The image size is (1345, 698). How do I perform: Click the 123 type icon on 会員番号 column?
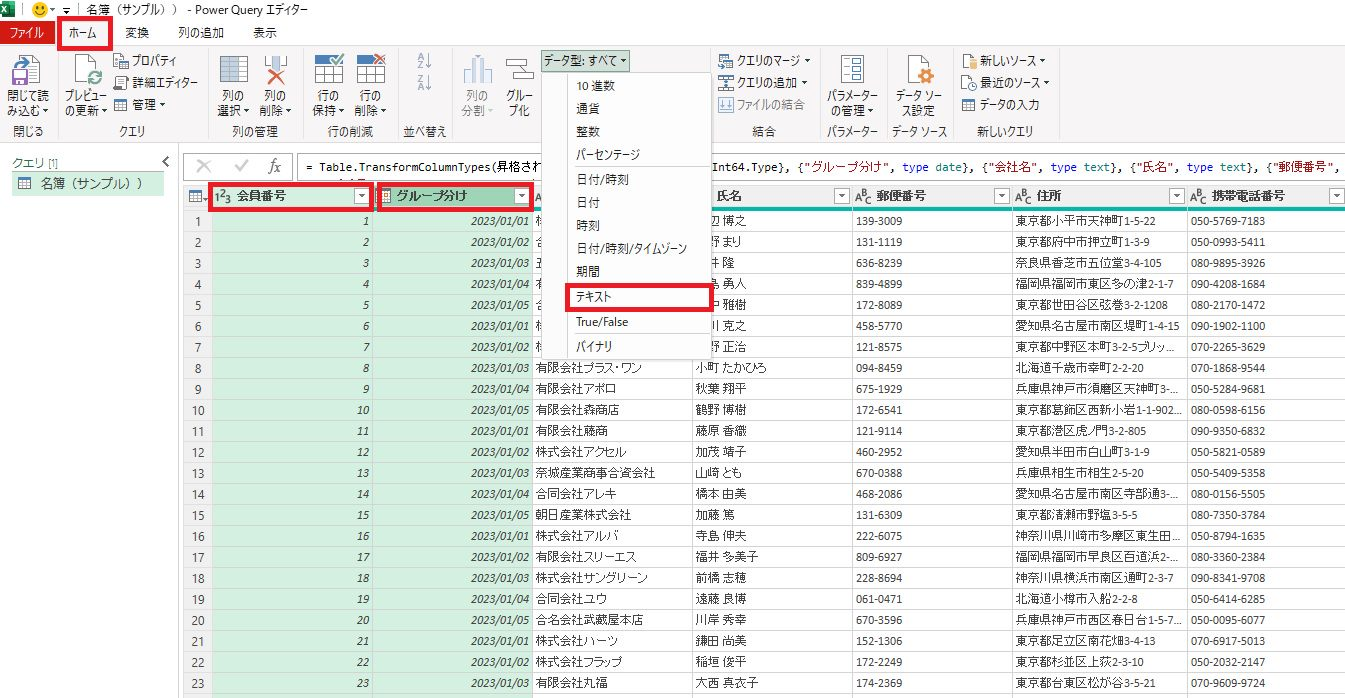click(x=224, y=197)
